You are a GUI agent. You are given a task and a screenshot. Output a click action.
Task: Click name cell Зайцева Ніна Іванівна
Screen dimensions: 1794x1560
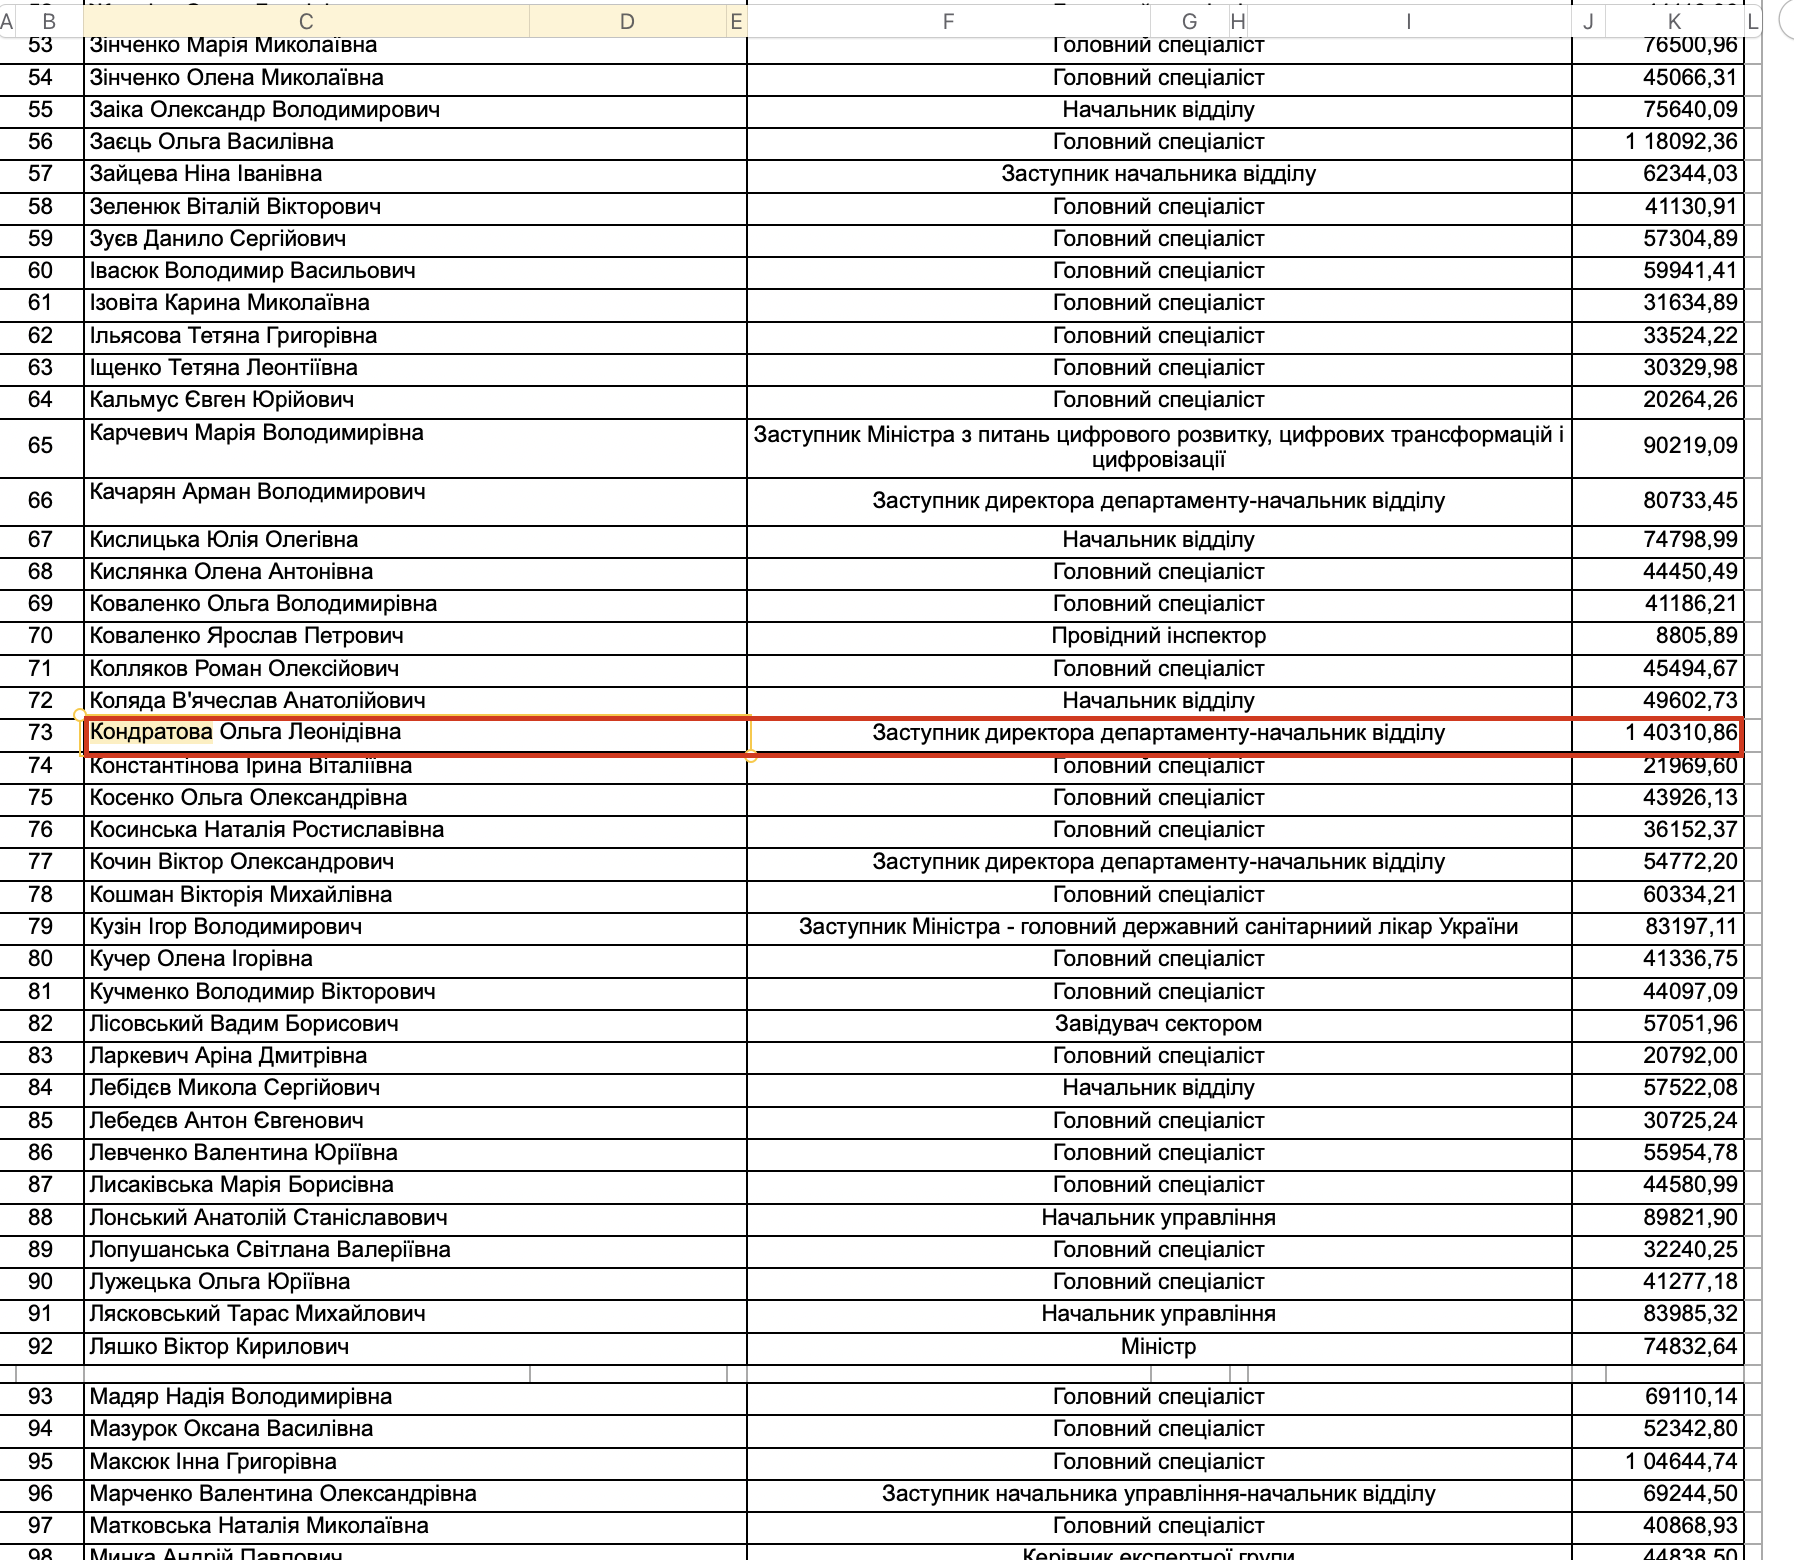click(415, 174)
